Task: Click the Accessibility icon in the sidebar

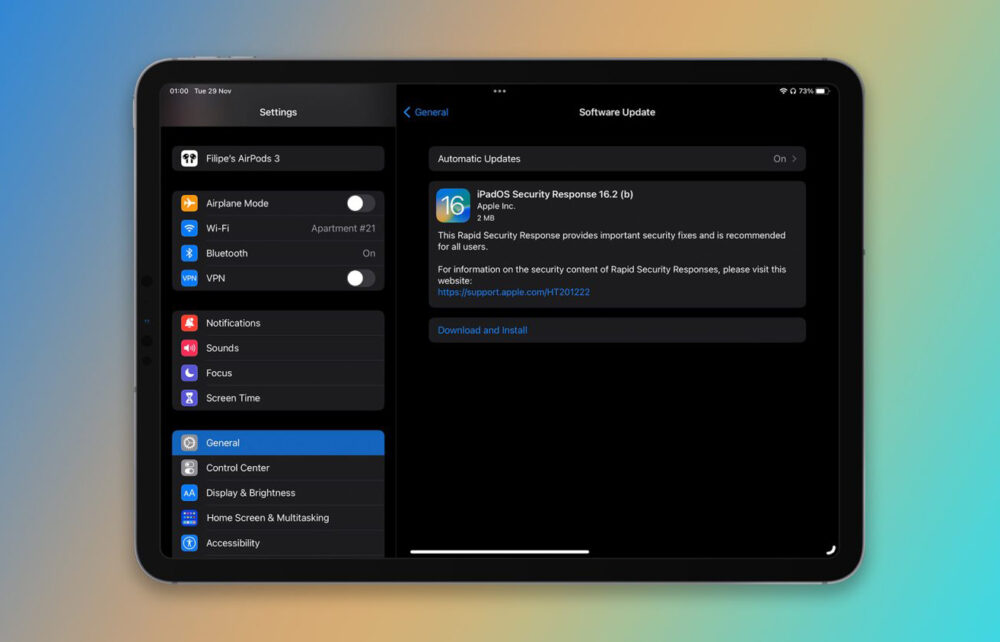Action: [188, 543]
